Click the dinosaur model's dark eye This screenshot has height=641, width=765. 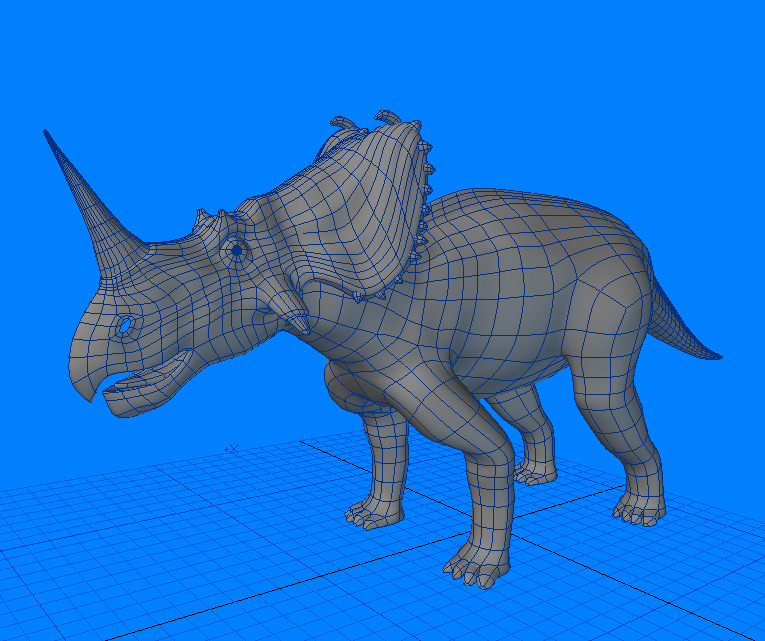point(237,250)
